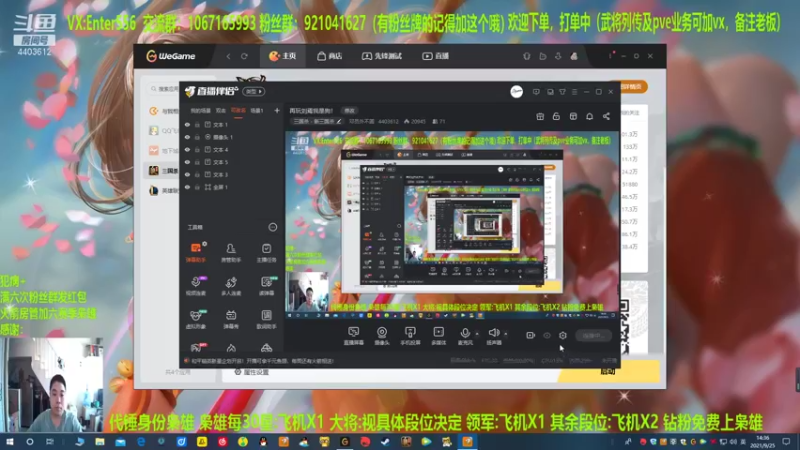Image resolution: width=800 pixels, height=450 pixels.
Task: Click the gift box icon above preview
Action: [x=540, y=117]
